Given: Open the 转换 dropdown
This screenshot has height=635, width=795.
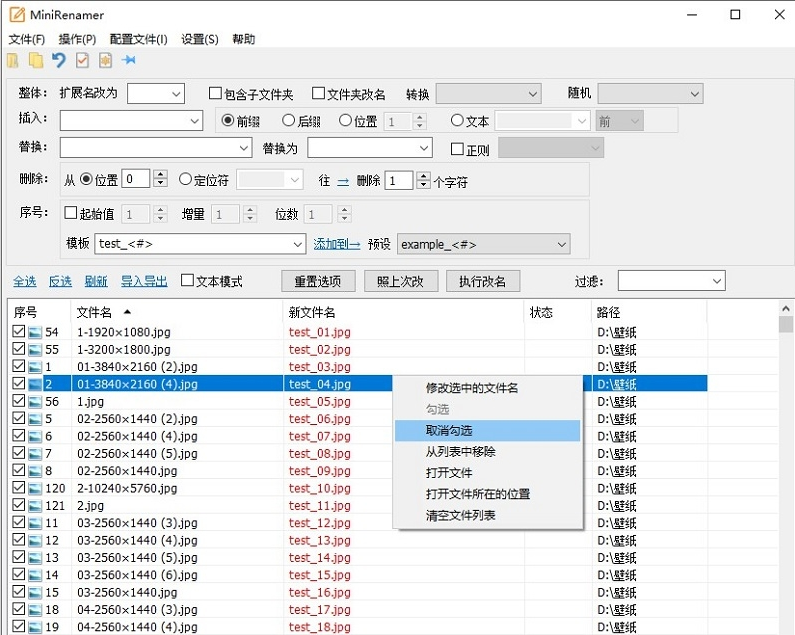Looking at the screenshot, I should pyautogui.click(x=532, y=94).
